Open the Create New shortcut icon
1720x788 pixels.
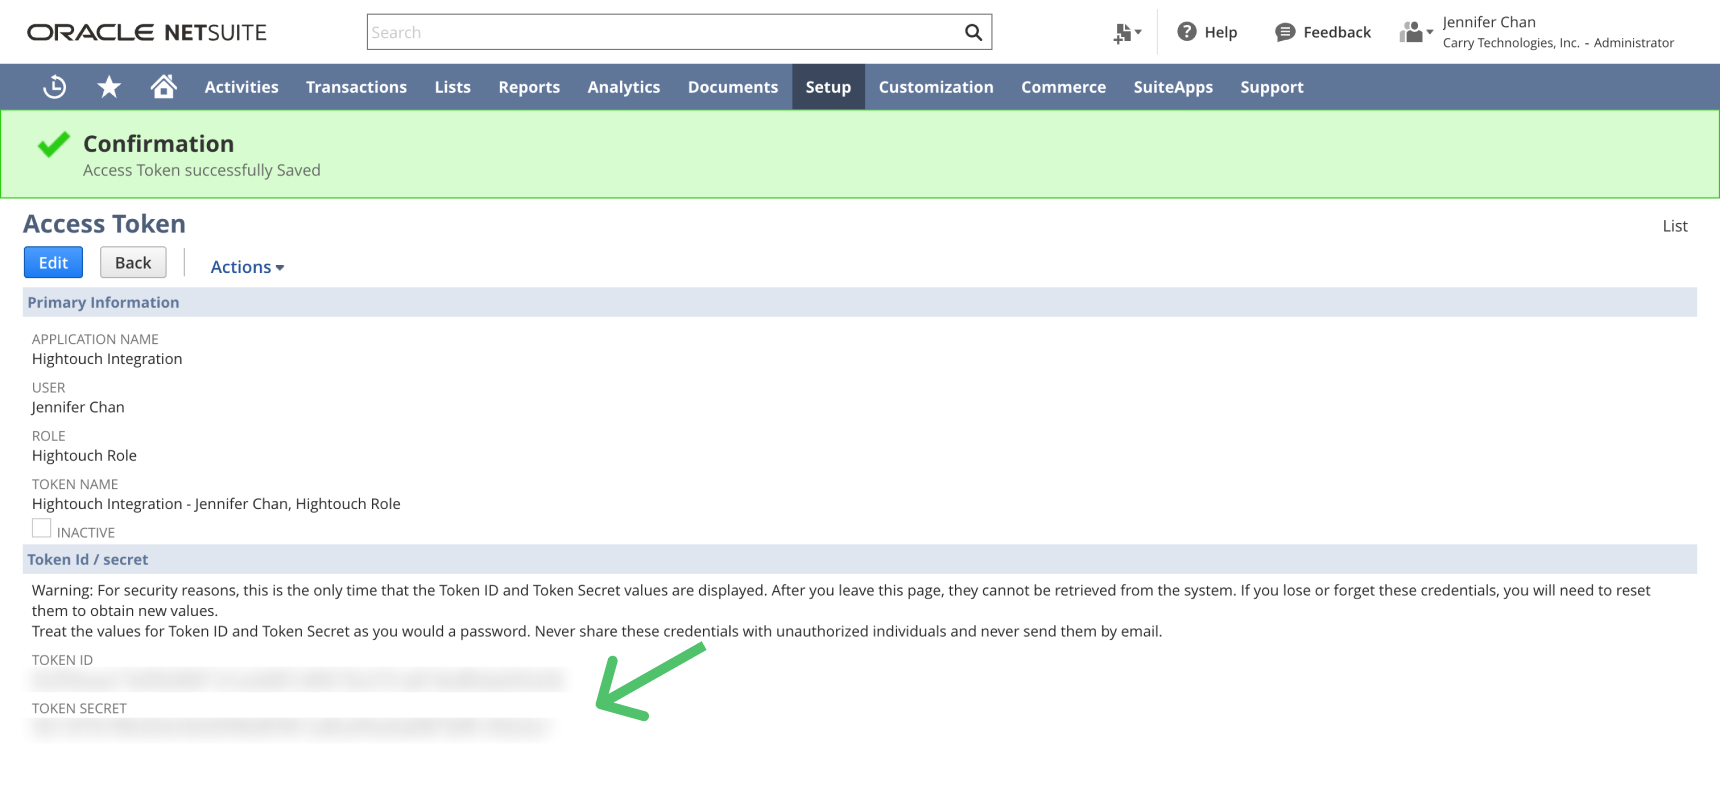pyautogui.click(x=1127, y=33)
